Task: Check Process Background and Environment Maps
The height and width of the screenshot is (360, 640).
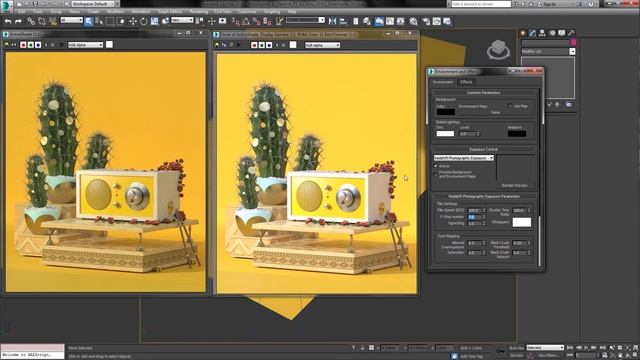Action: click(x=436, y=174)
